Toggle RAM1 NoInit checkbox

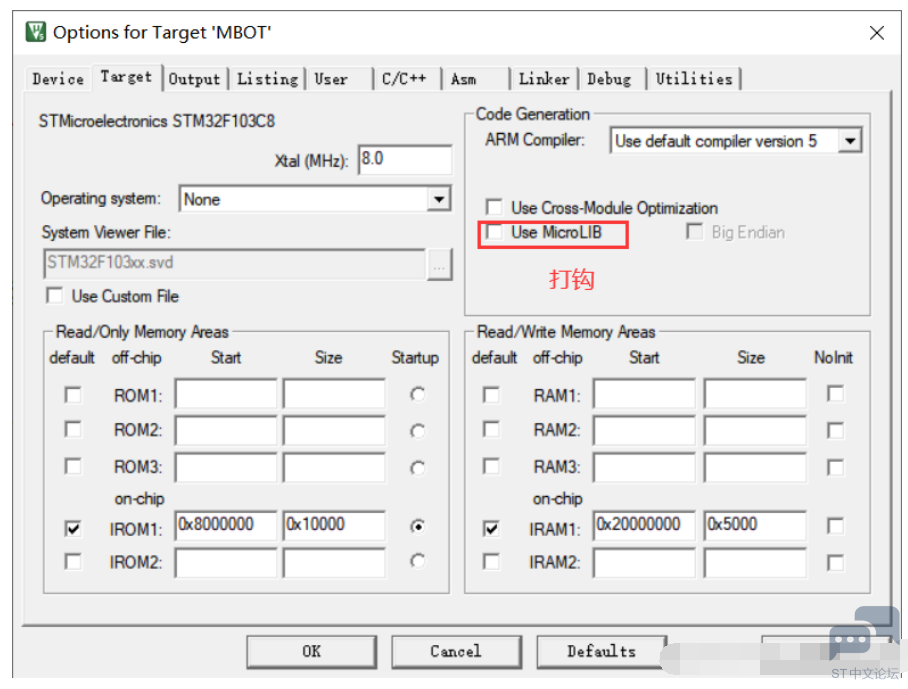836,394
